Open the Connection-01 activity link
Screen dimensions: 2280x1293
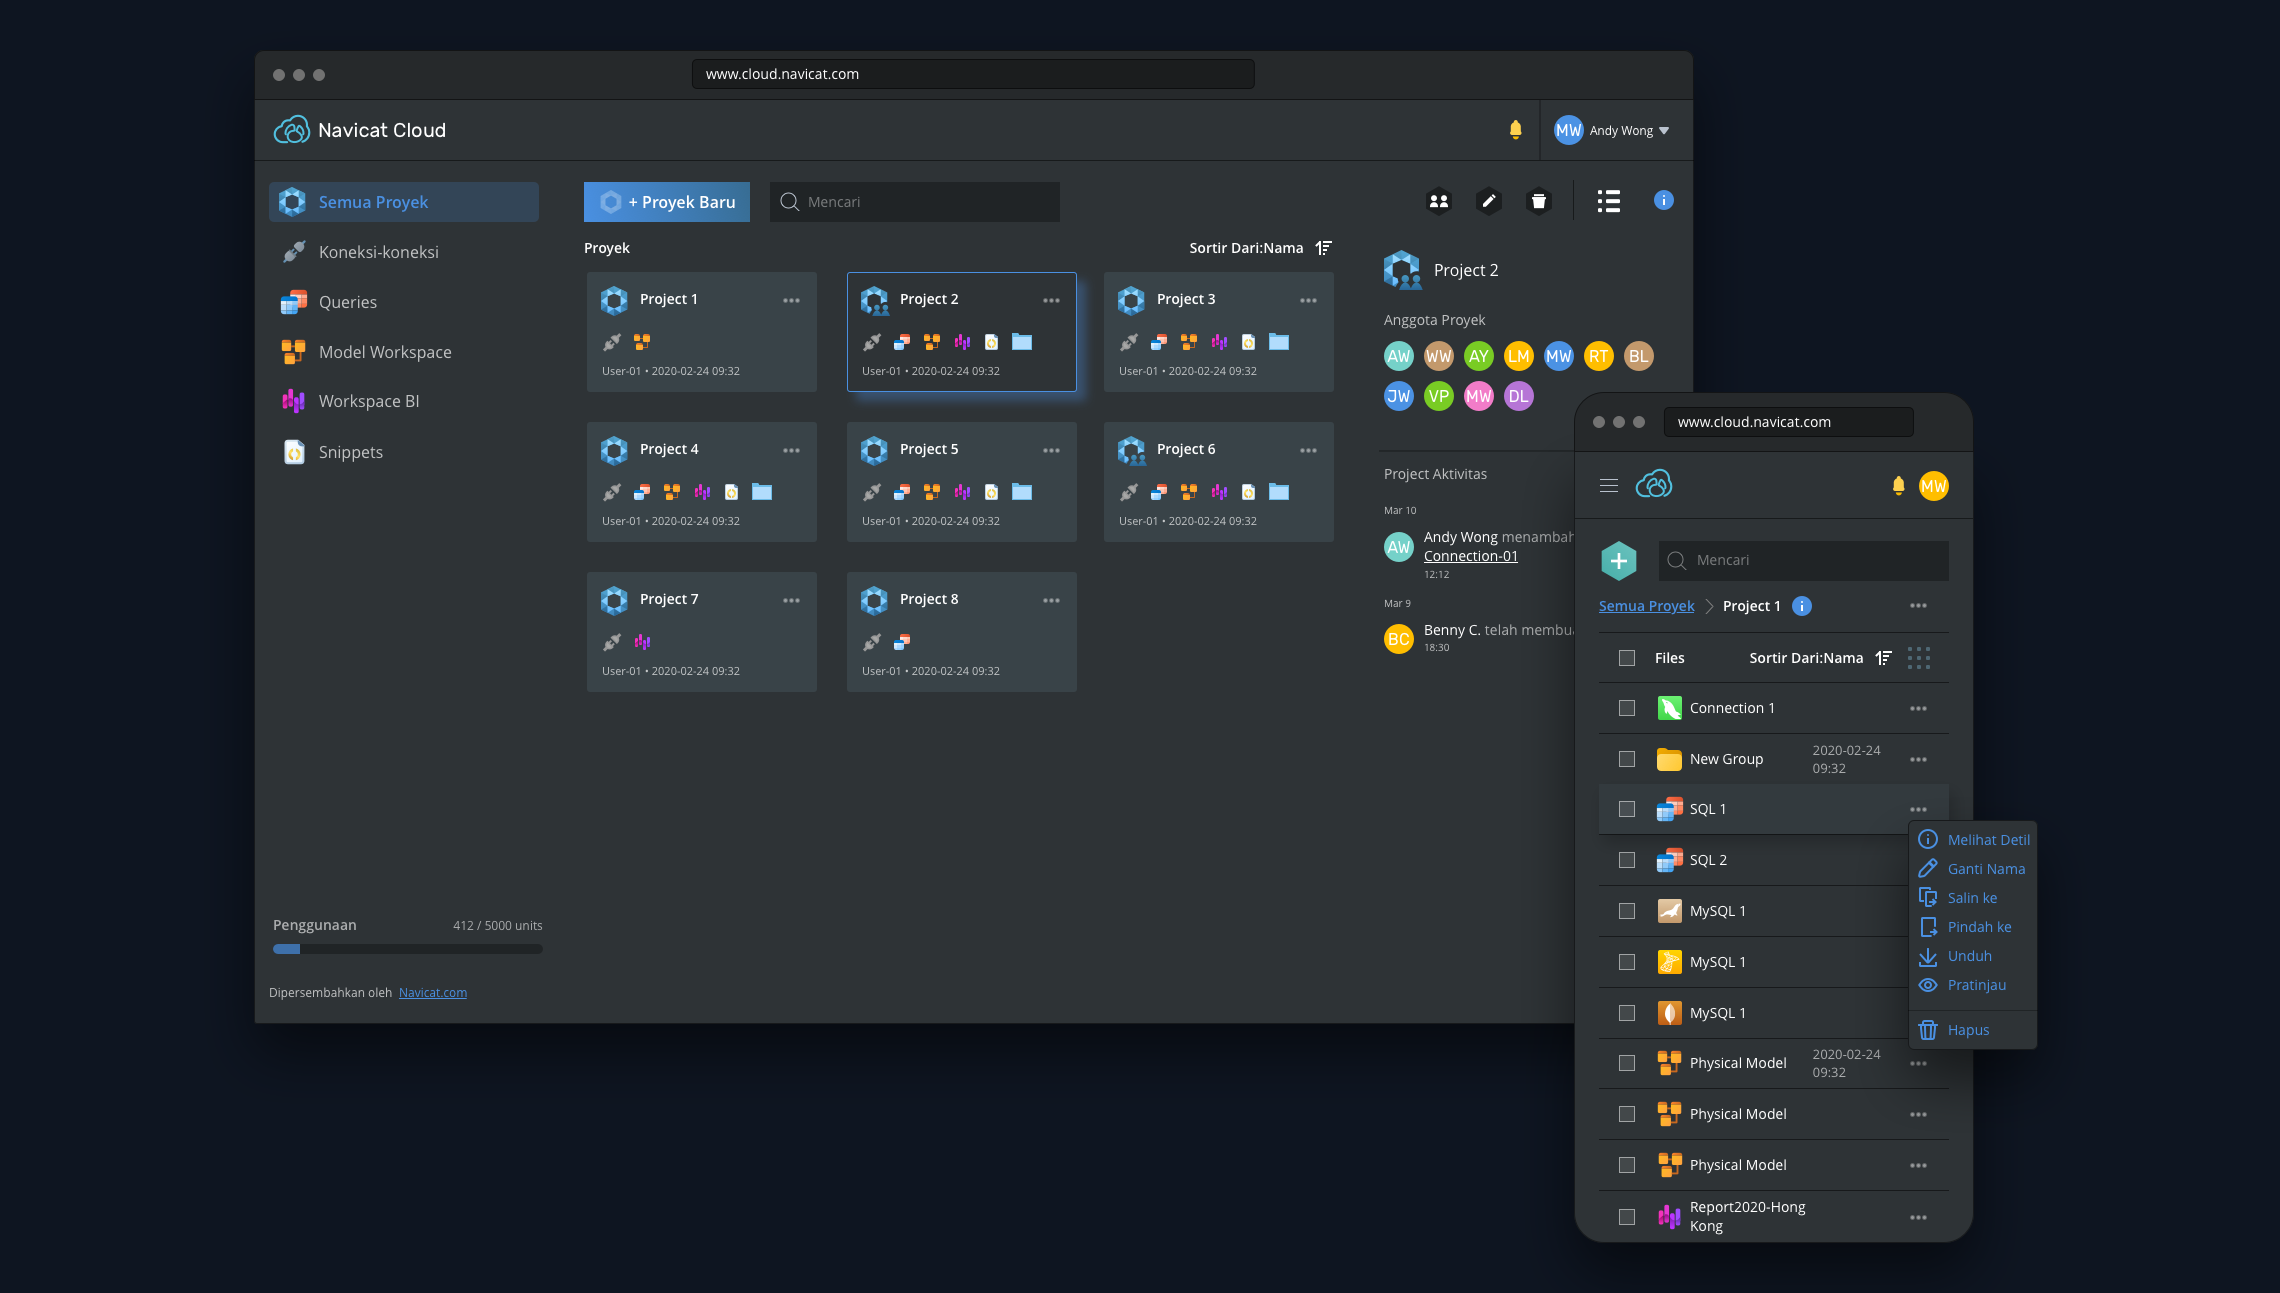coord(1471,556)
